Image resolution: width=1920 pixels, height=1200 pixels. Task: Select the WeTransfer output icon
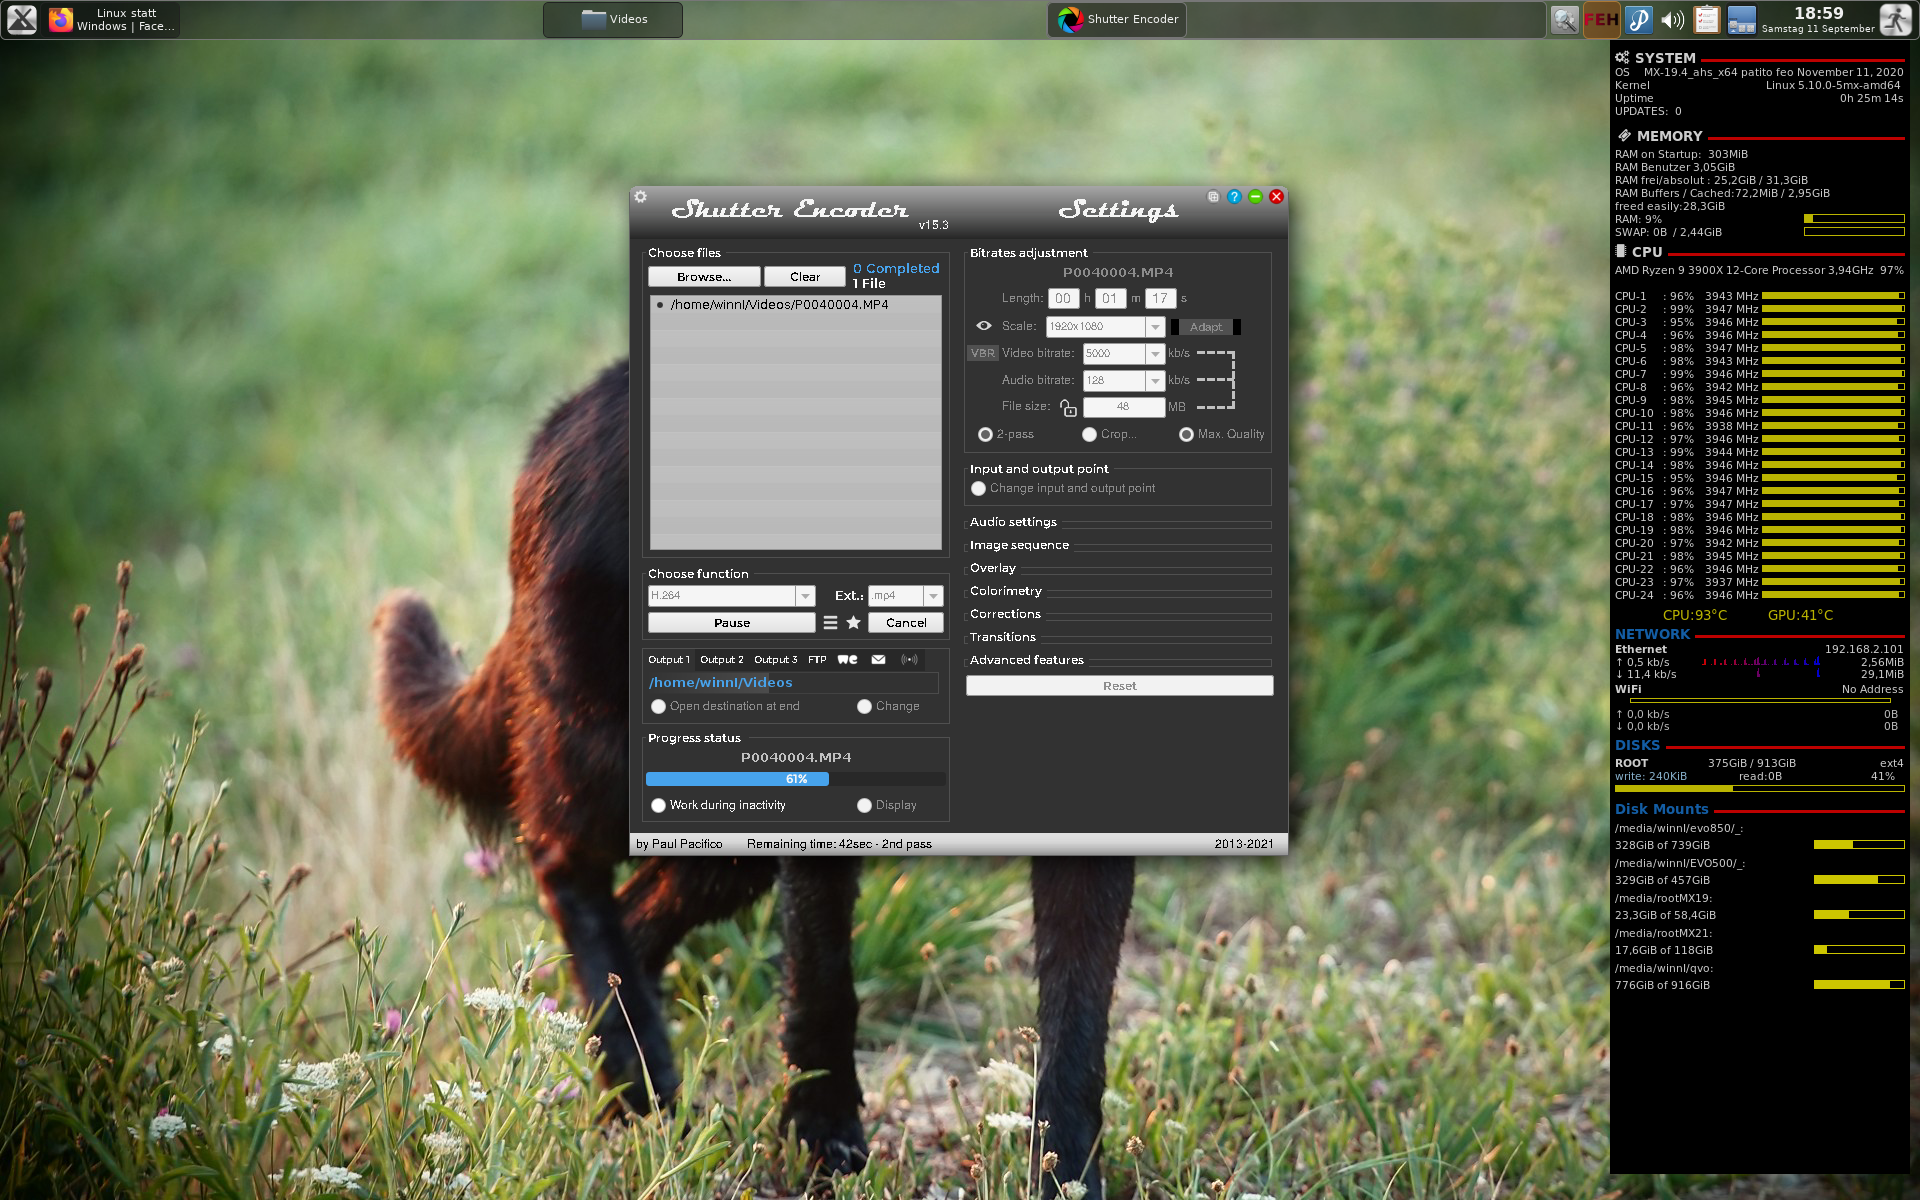click(847, 659)
